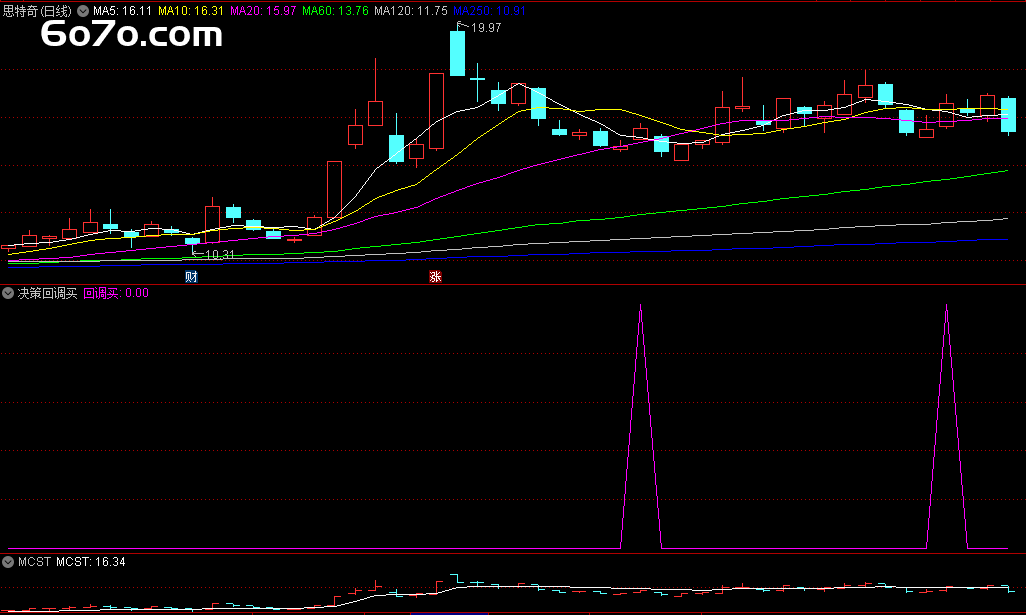Click the MA5: 16.11 legend value
Viewport: 1026px width, 615px height.
(x=122, y=11)
